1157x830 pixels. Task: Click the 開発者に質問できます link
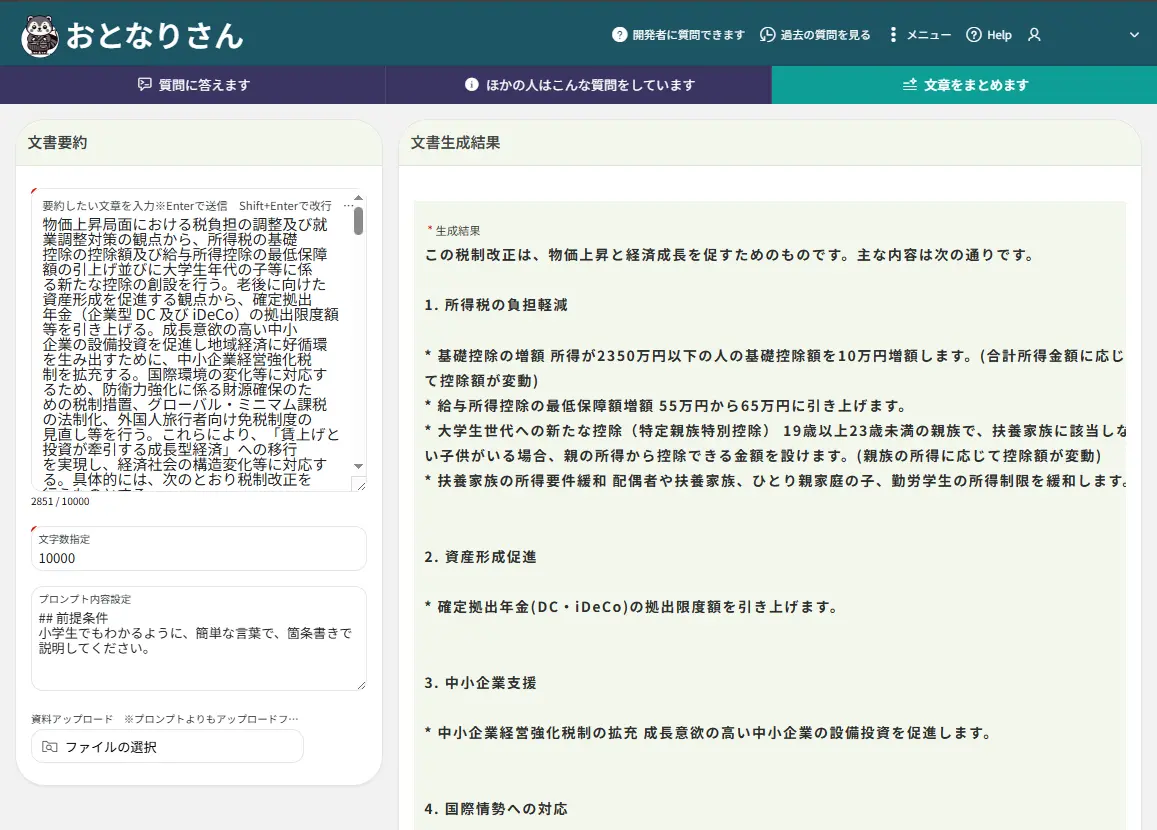[x=688, y=35]
